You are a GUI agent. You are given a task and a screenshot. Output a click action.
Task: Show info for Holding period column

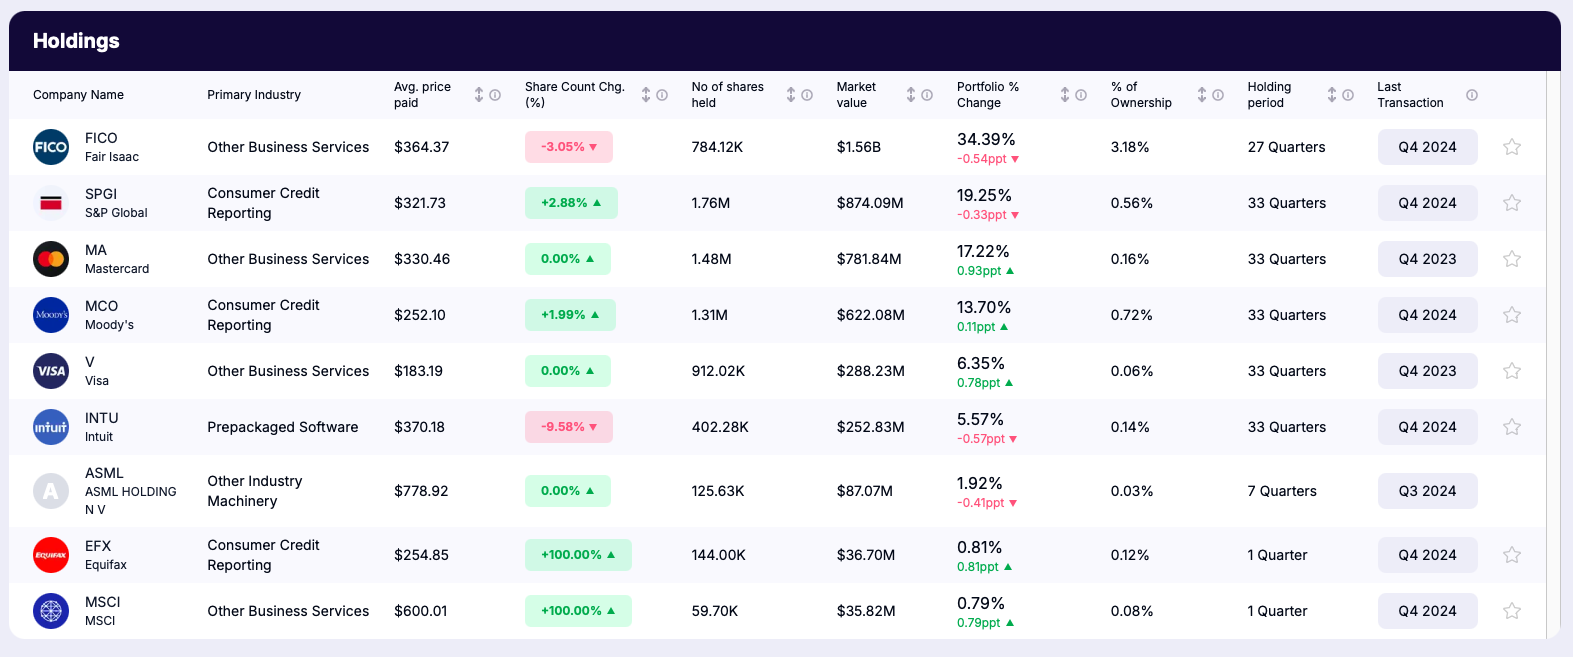tap(1348, 95)
